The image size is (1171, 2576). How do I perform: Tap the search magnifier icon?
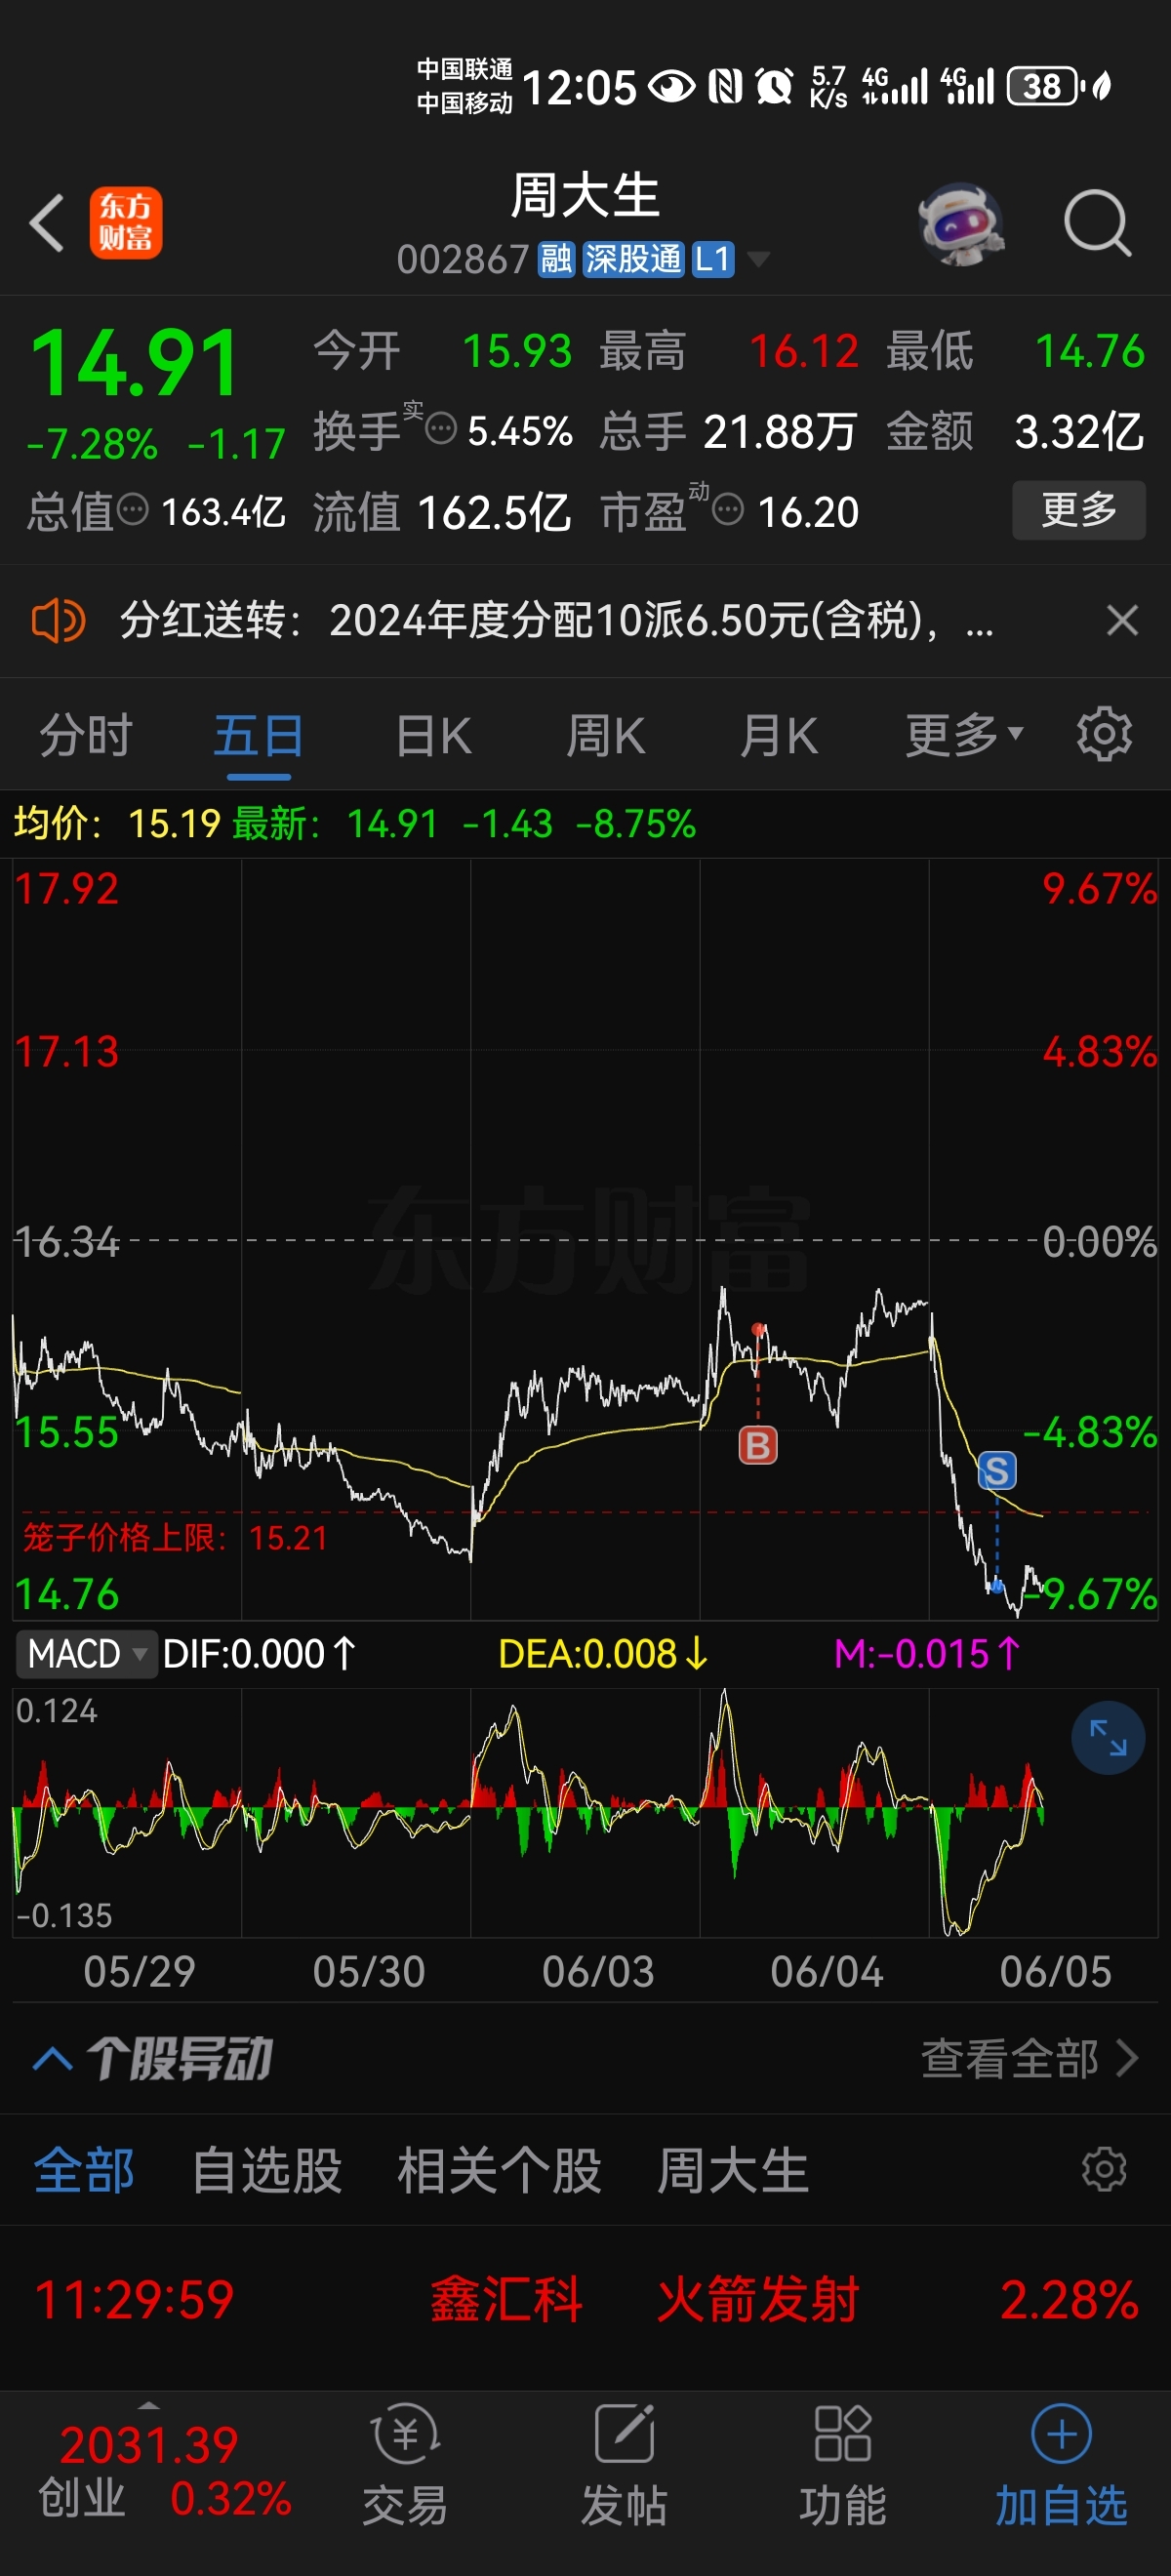[x=1097, y=224]
